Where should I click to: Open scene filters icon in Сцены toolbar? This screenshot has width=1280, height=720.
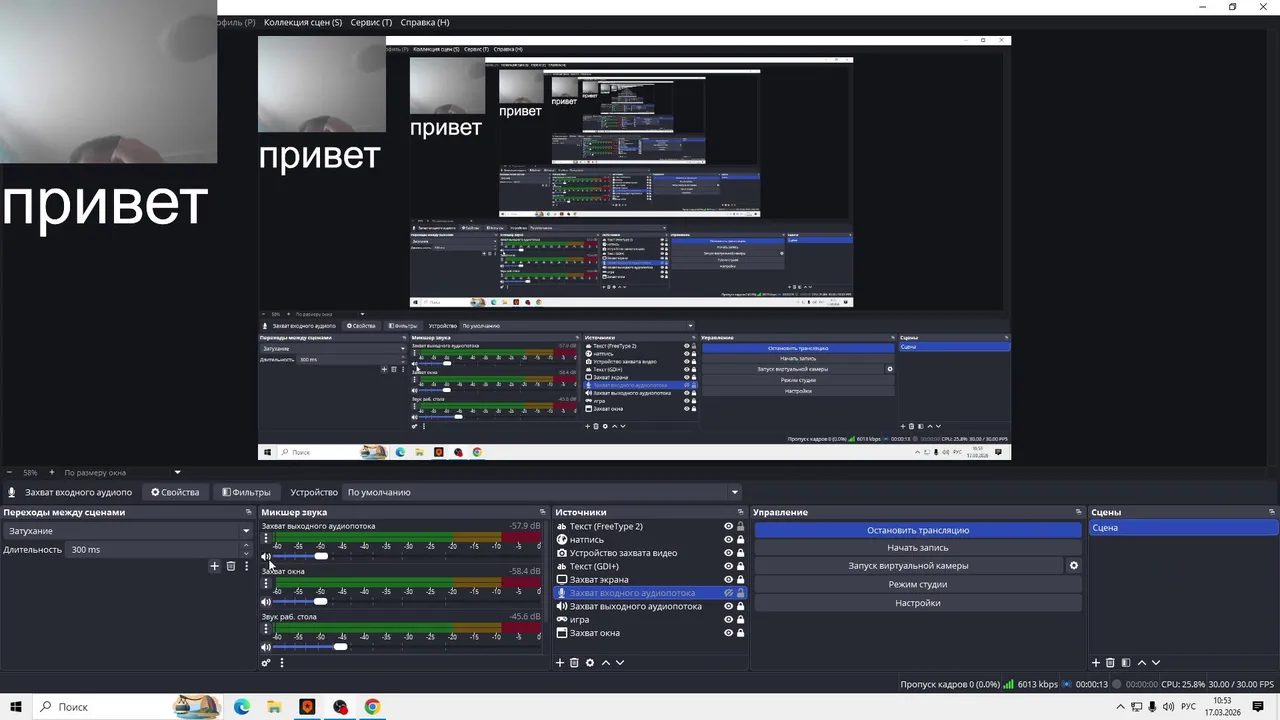coord(1126,663)
